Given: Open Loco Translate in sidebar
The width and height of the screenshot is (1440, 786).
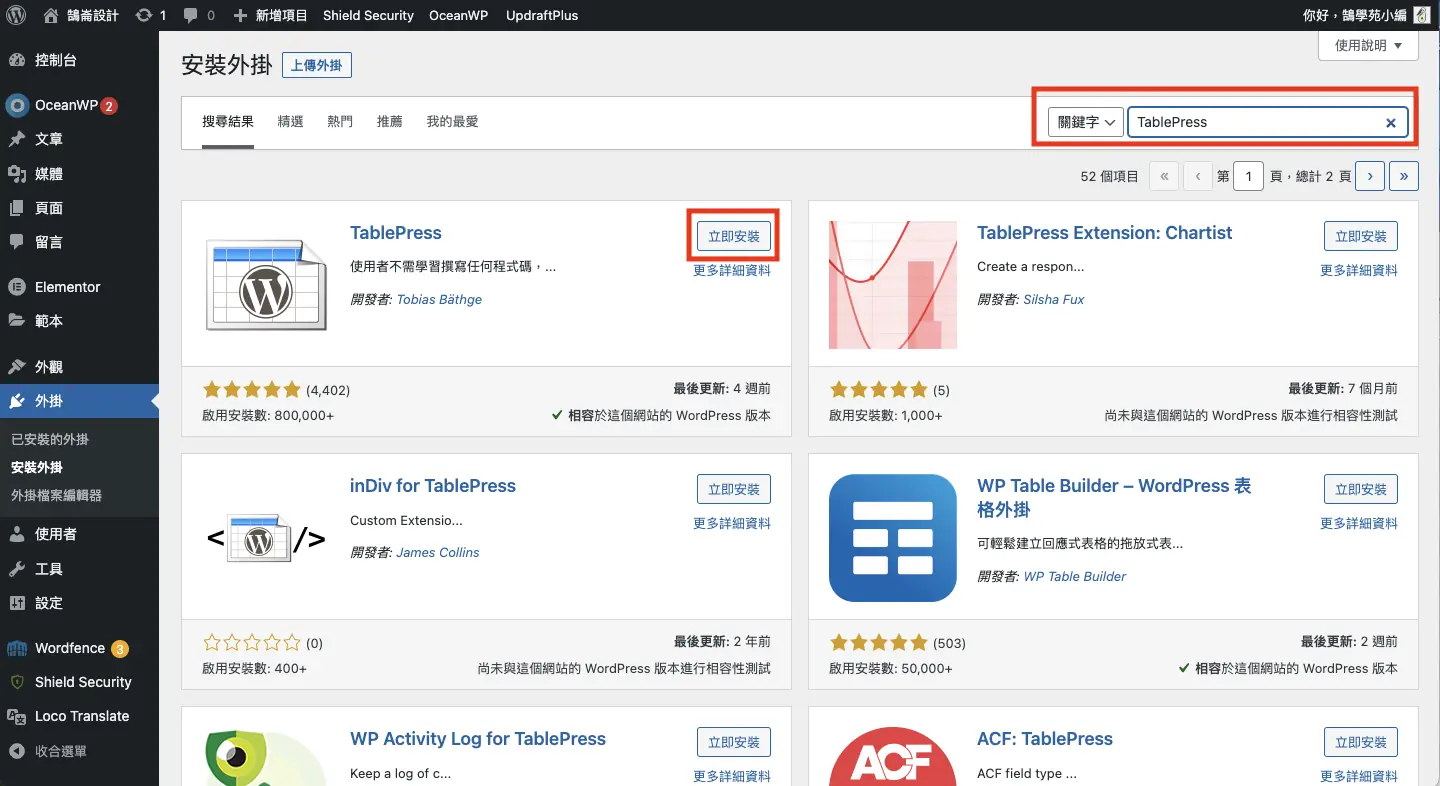Looking at the screenshot, I should (79, 716).
